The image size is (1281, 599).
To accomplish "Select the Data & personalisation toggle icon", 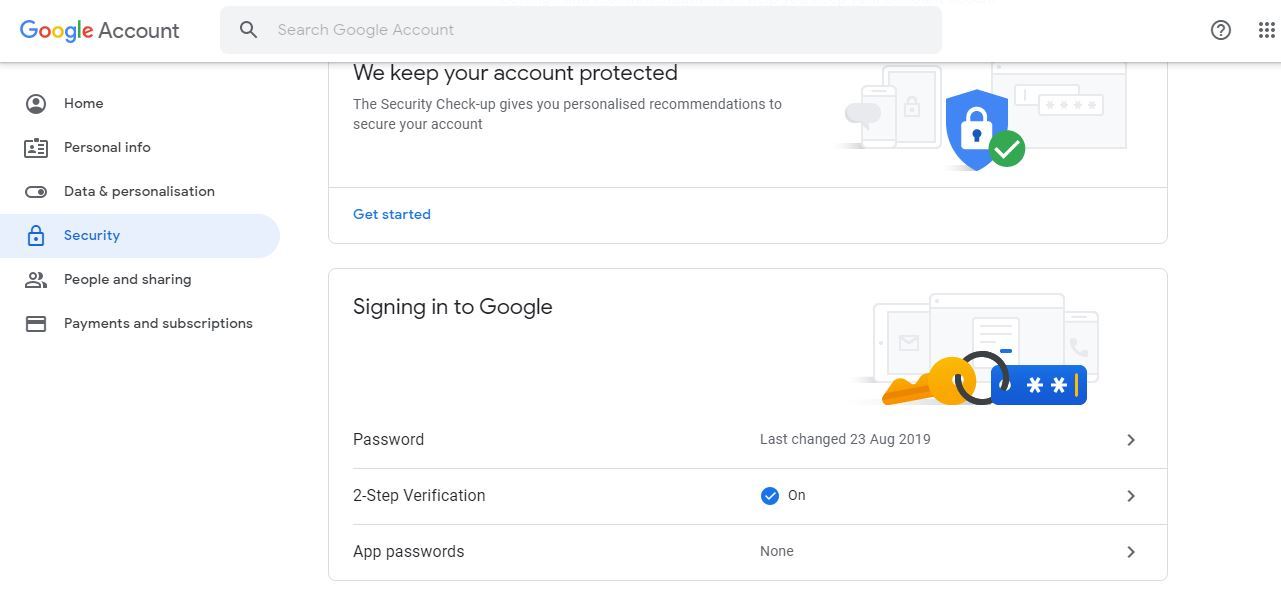I will tap(36, 191).
